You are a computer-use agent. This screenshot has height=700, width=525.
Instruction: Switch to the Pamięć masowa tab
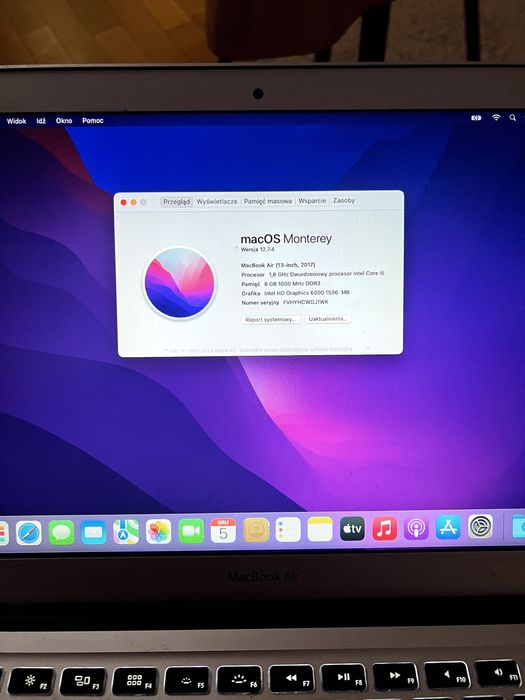[x=268, y=201]
